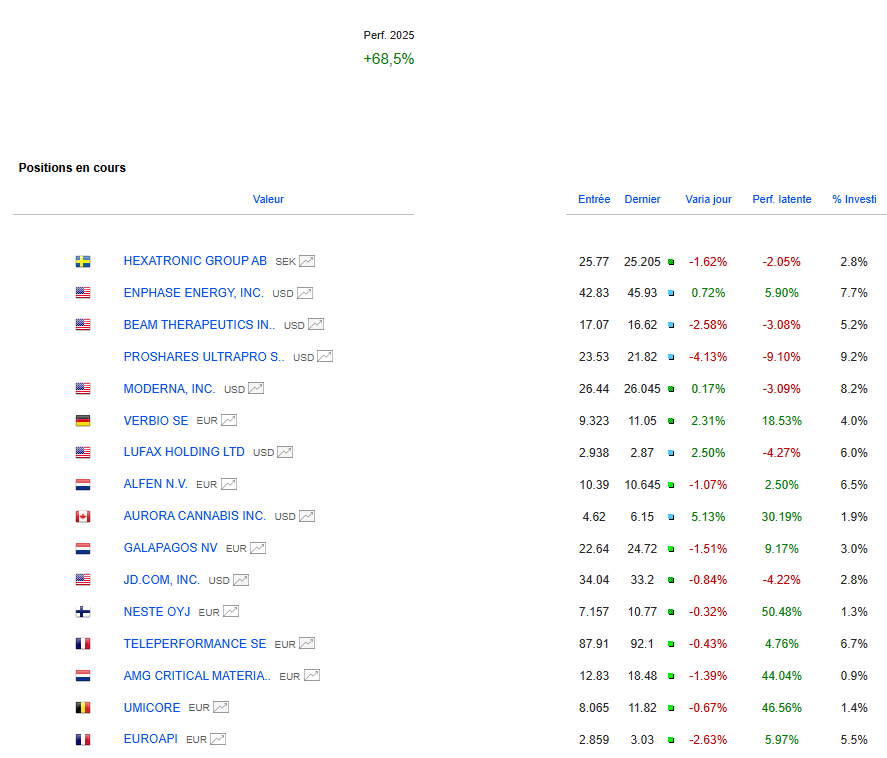The image size is (887, 758).
Task: Open chart icon next to NESTE OYJ
Action: click(231, 611)
